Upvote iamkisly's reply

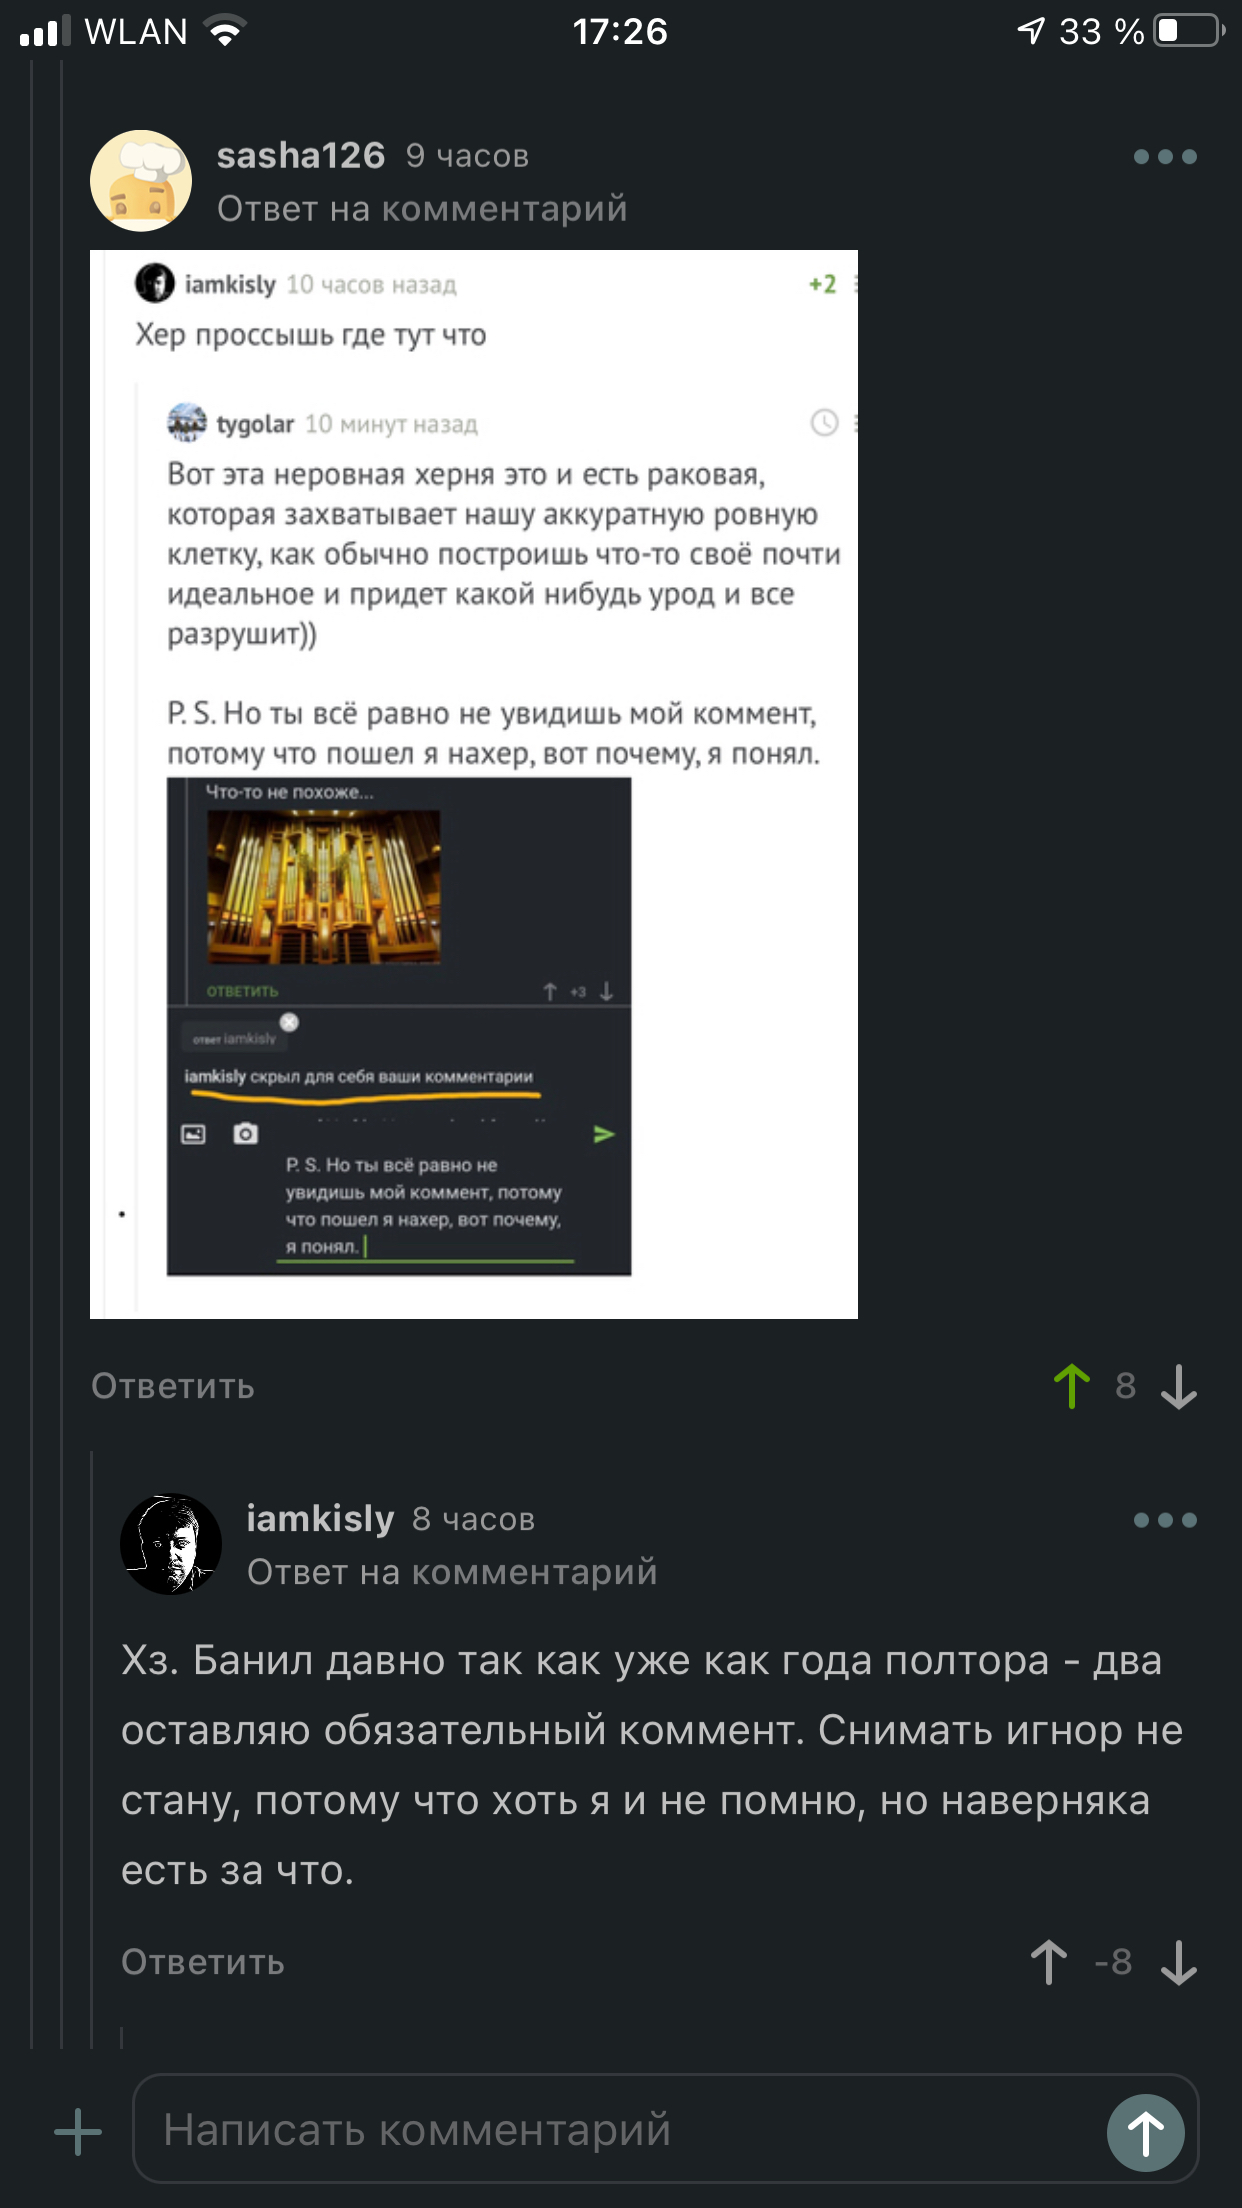click(1049, 1962)
